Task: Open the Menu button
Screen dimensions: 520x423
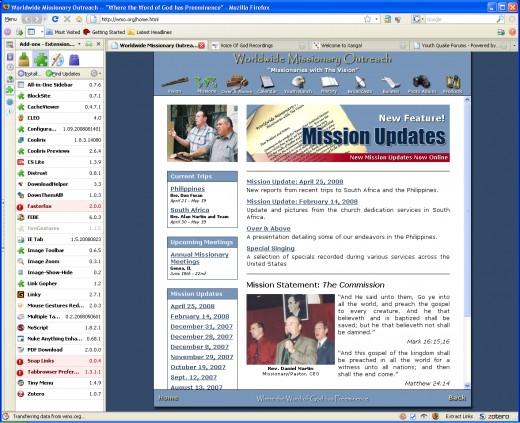Action: coord(11,19)
